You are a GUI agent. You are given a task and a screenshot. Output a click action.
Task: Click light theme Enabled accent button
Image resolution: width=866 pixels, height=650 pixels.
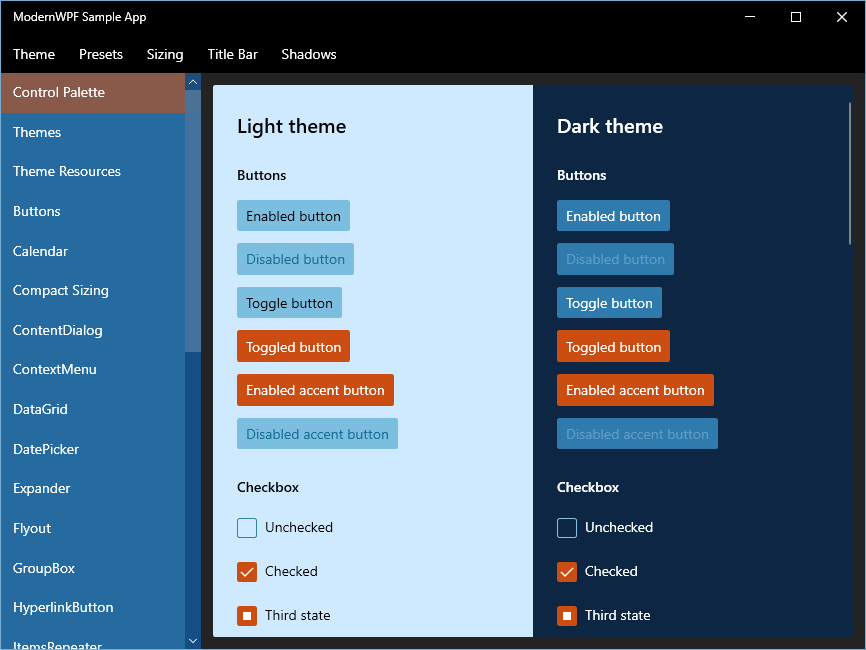[315, 390]
